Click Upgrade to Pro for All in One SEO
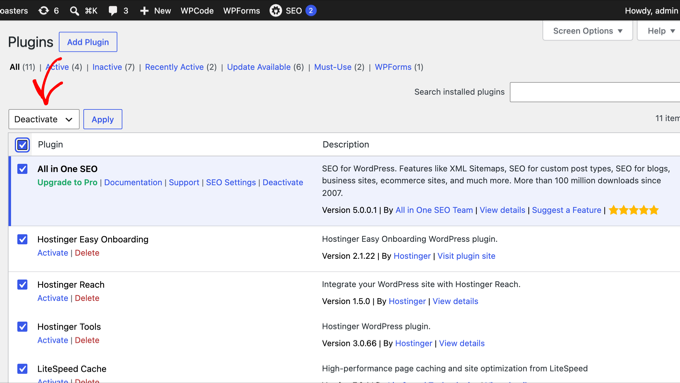The height and width of the screenshot is (383, 680). (67, 182)
